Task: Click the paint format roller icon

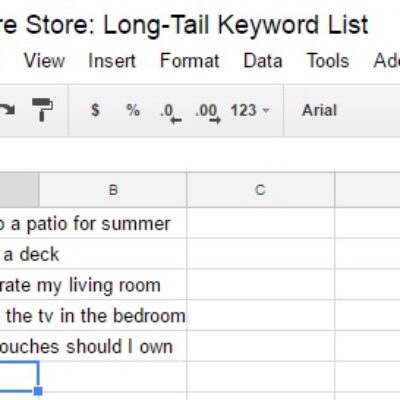Action: (x=42, y=110)
